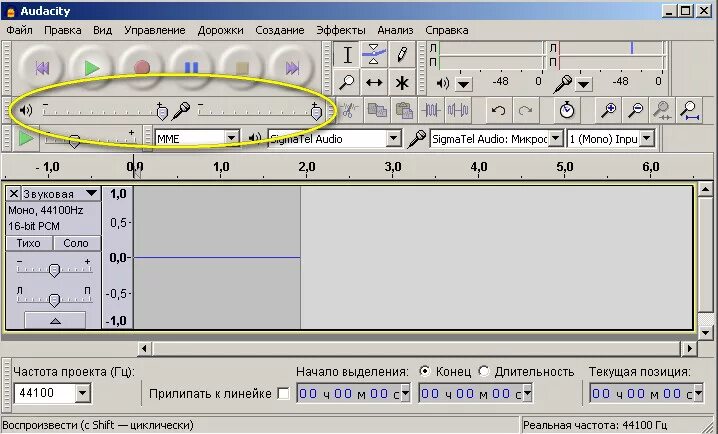Open the Дорожки menu
The height and width of the screenshot is (434, 718).
[x=221, y=30]
